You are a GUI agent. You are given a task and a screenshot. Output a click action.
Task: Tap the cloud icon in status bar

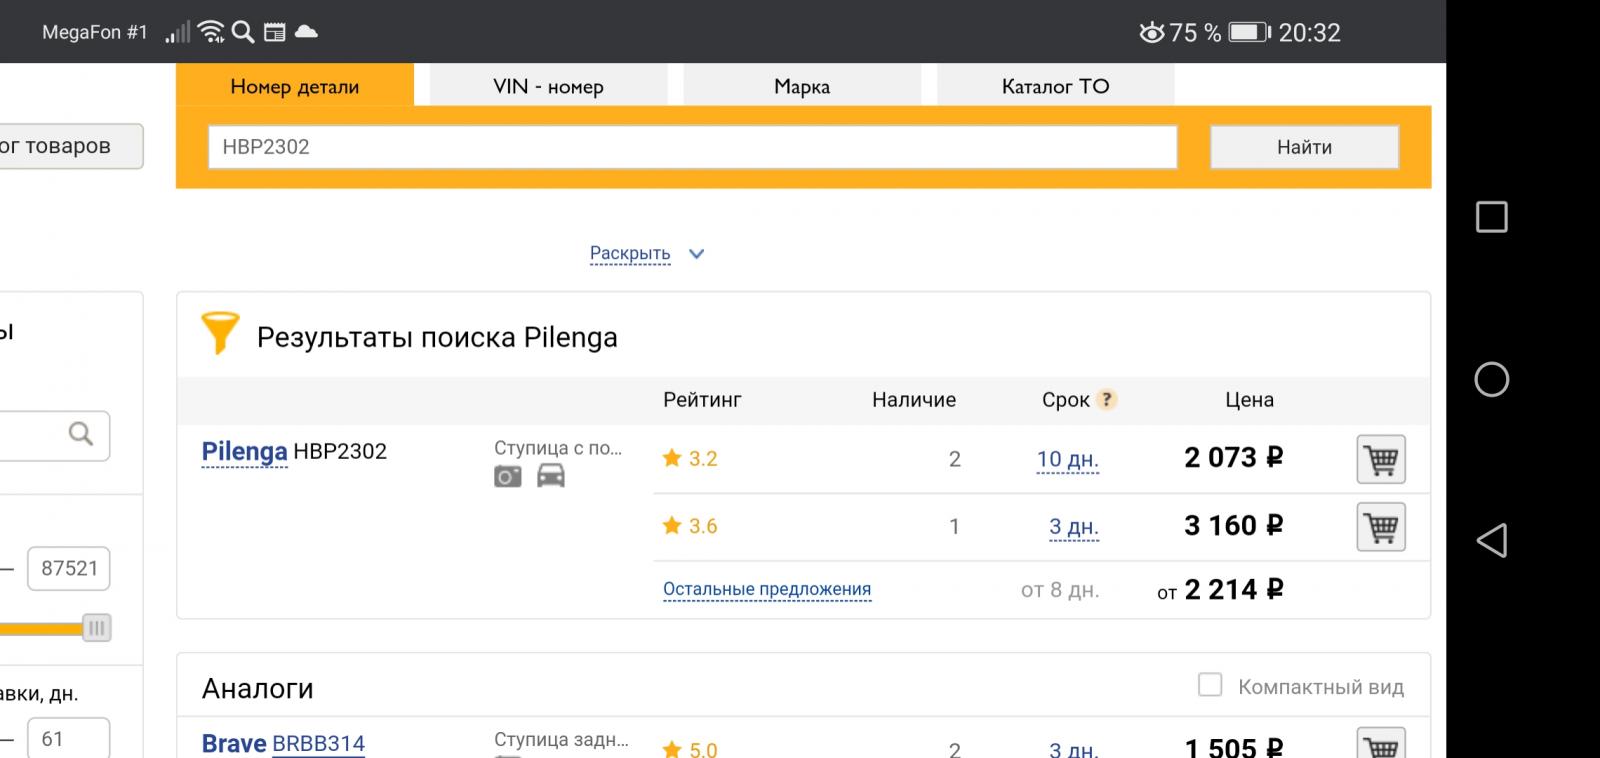tap(306, 31)
